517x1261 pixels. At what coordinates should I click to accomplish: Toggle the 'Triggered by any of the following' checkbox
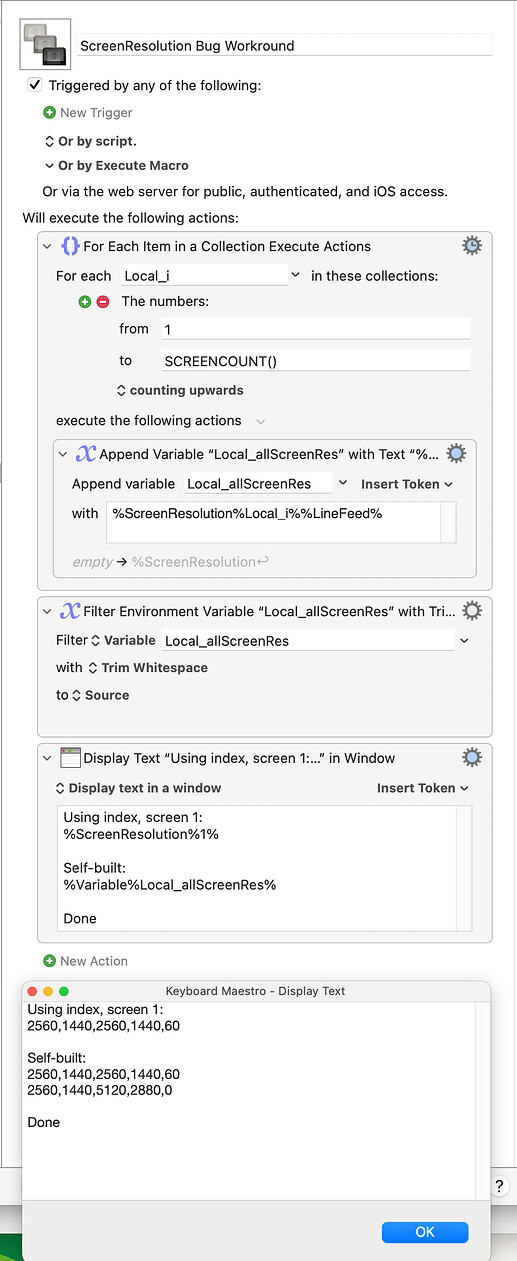(x=35, y=85)
